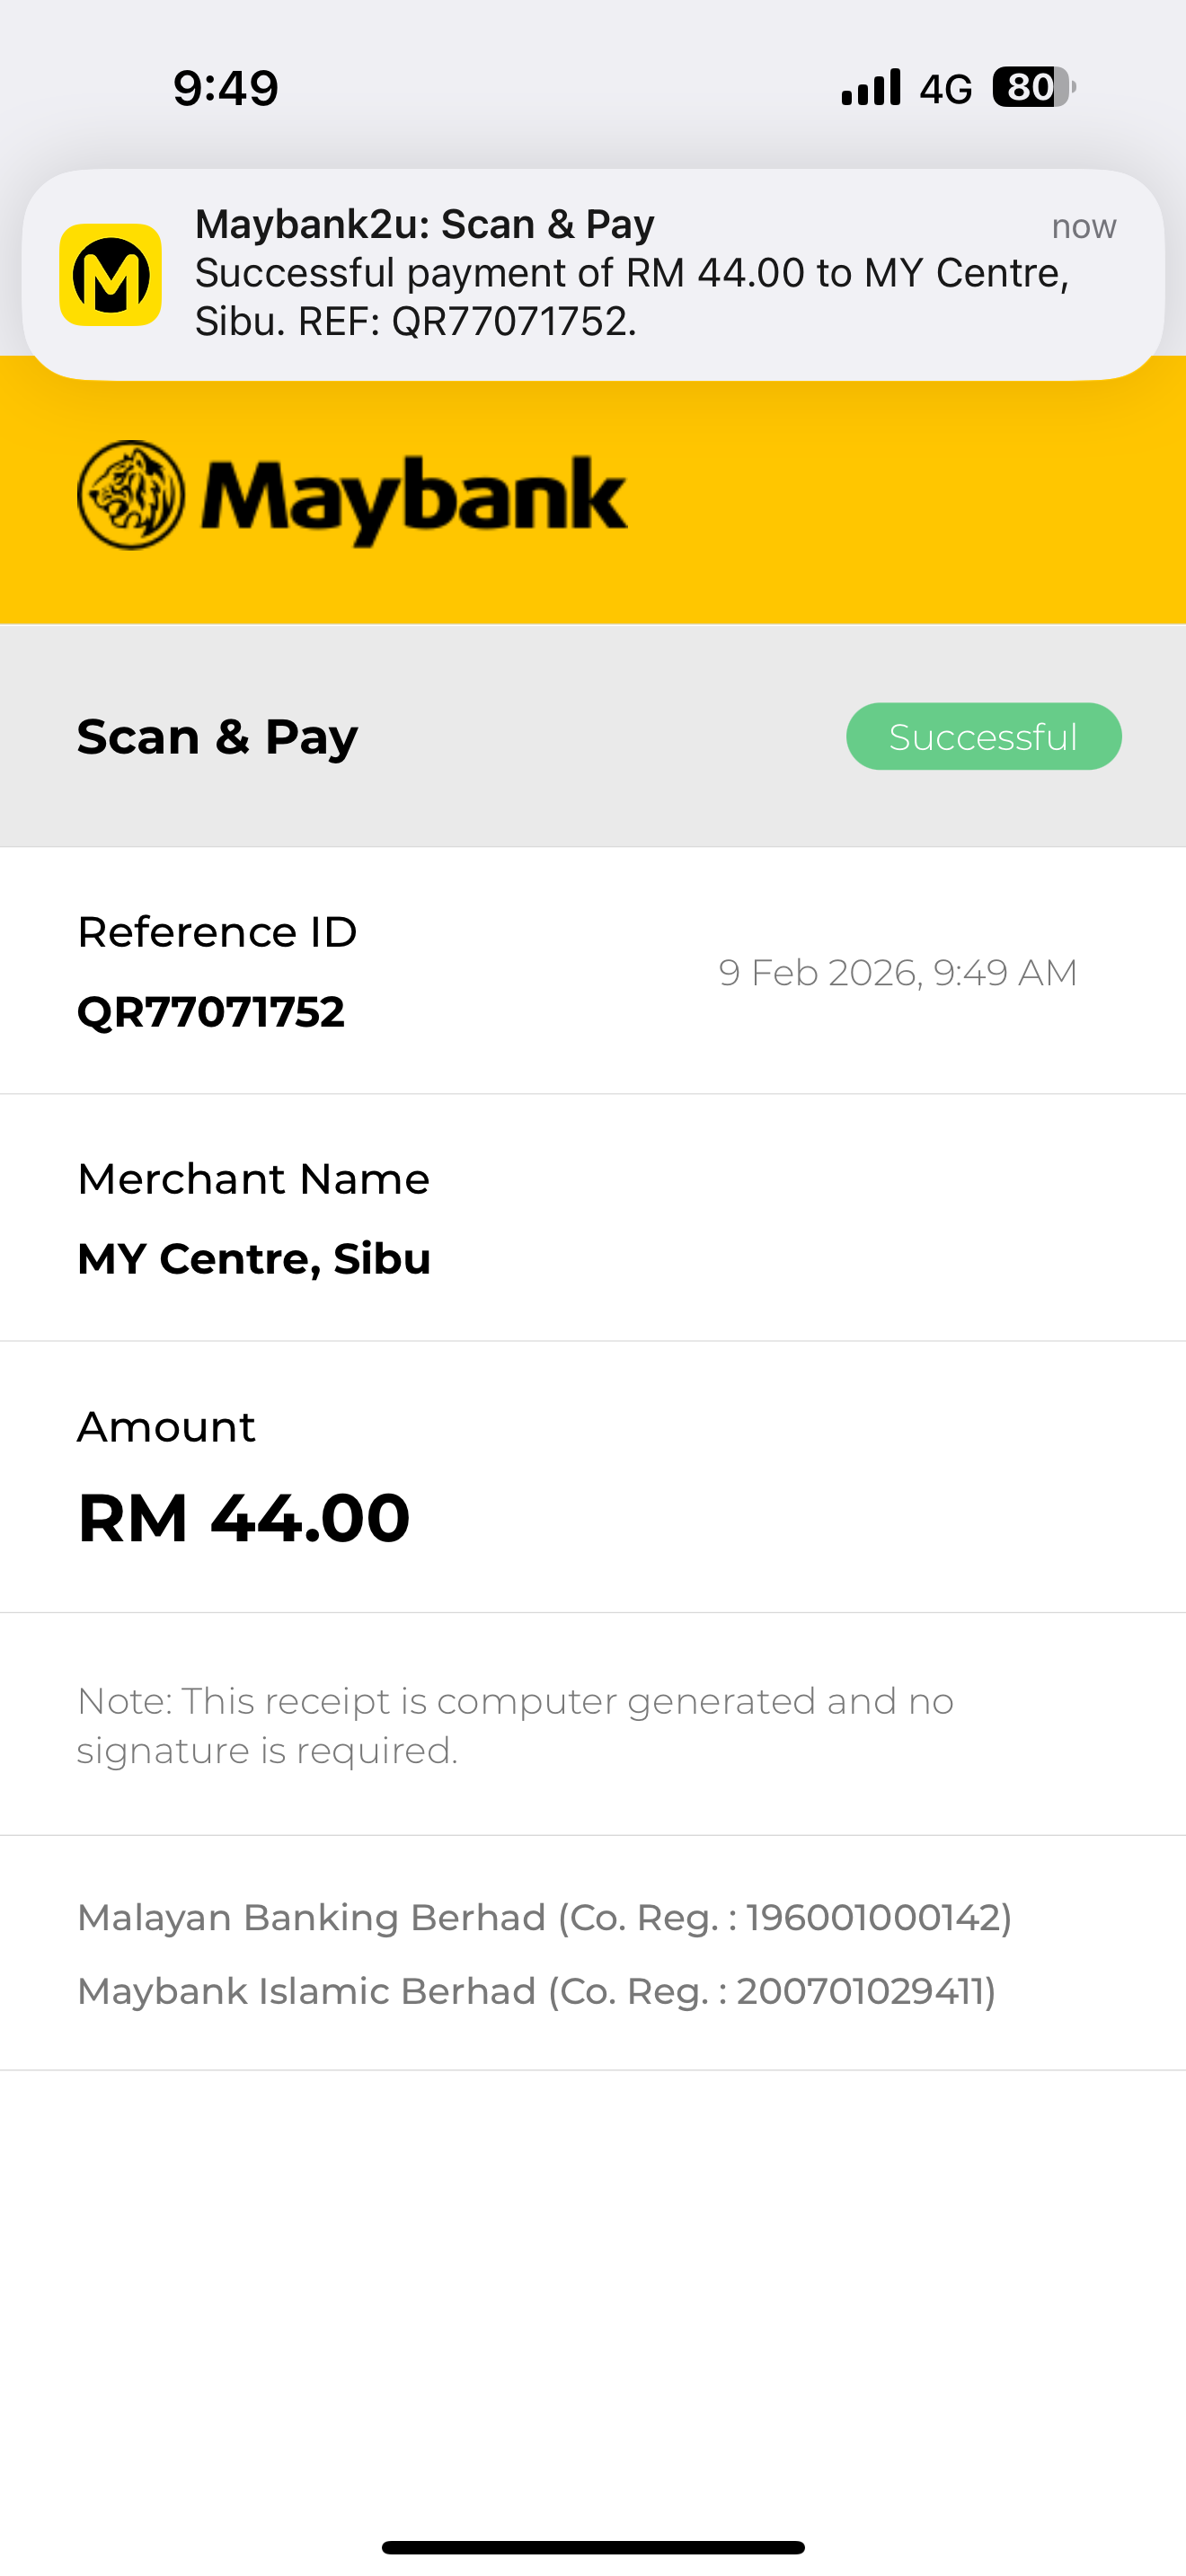The height and width of the screenshot is (2576, 1186).
Task: Tap the Maybank Islamic Berhad registration line
Action: [536, 1992]
